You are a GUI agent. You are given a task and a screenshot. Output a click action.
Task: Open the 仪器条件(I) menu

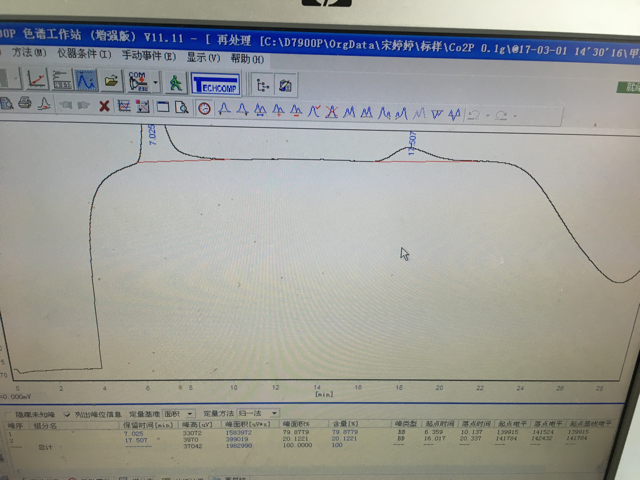coord(84,53)
